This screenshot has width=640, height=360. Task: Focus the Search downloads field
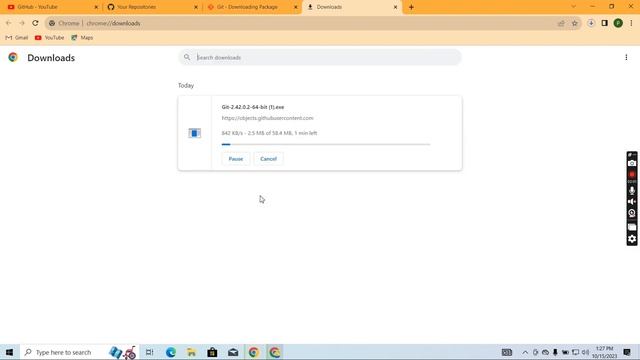click(x=320, y=58)
